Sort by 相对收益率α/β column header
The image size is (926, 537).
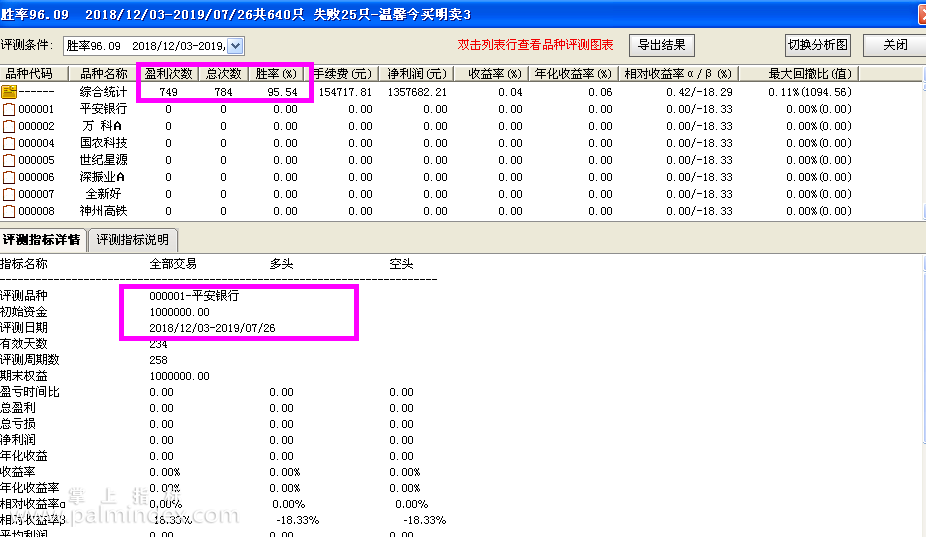click(x=679, y=74)
